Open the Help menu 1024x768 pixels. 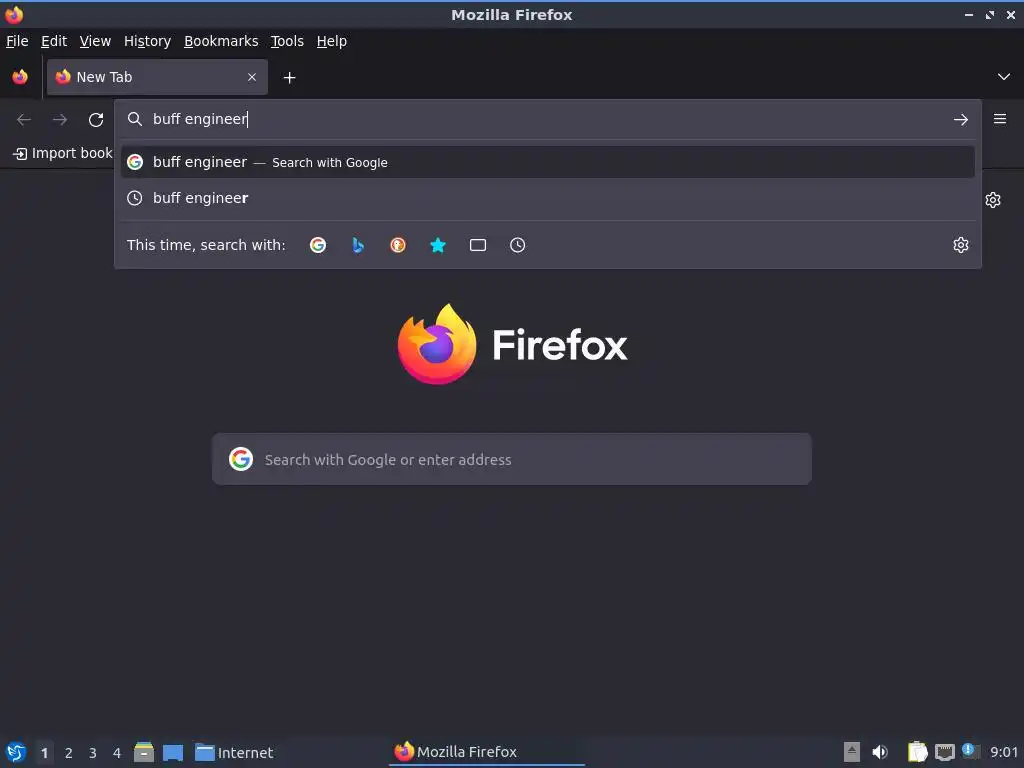[x=332, y=41]
